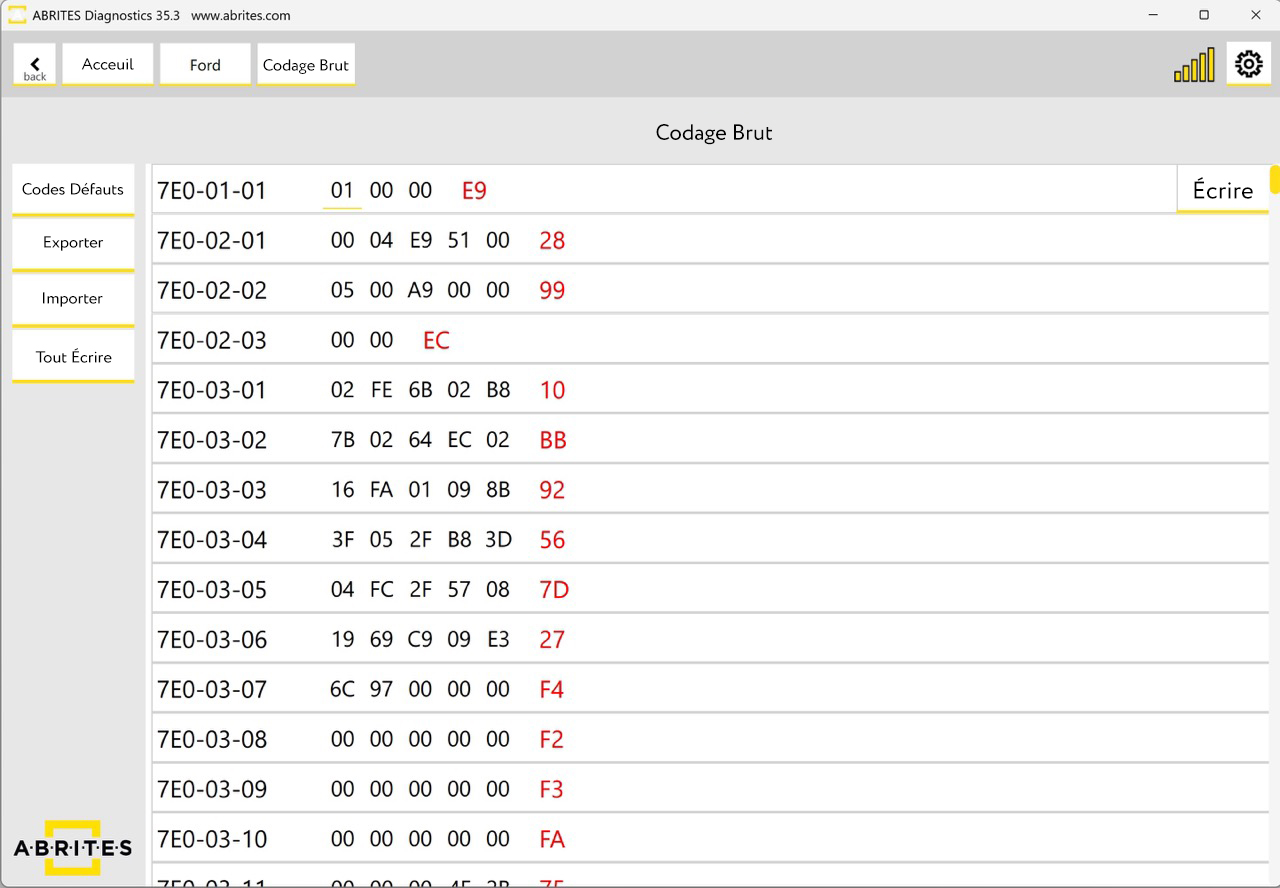Click the vertical scrollbar thumb
Viewport: 1280px width, 888px height.
point(1275,179)
